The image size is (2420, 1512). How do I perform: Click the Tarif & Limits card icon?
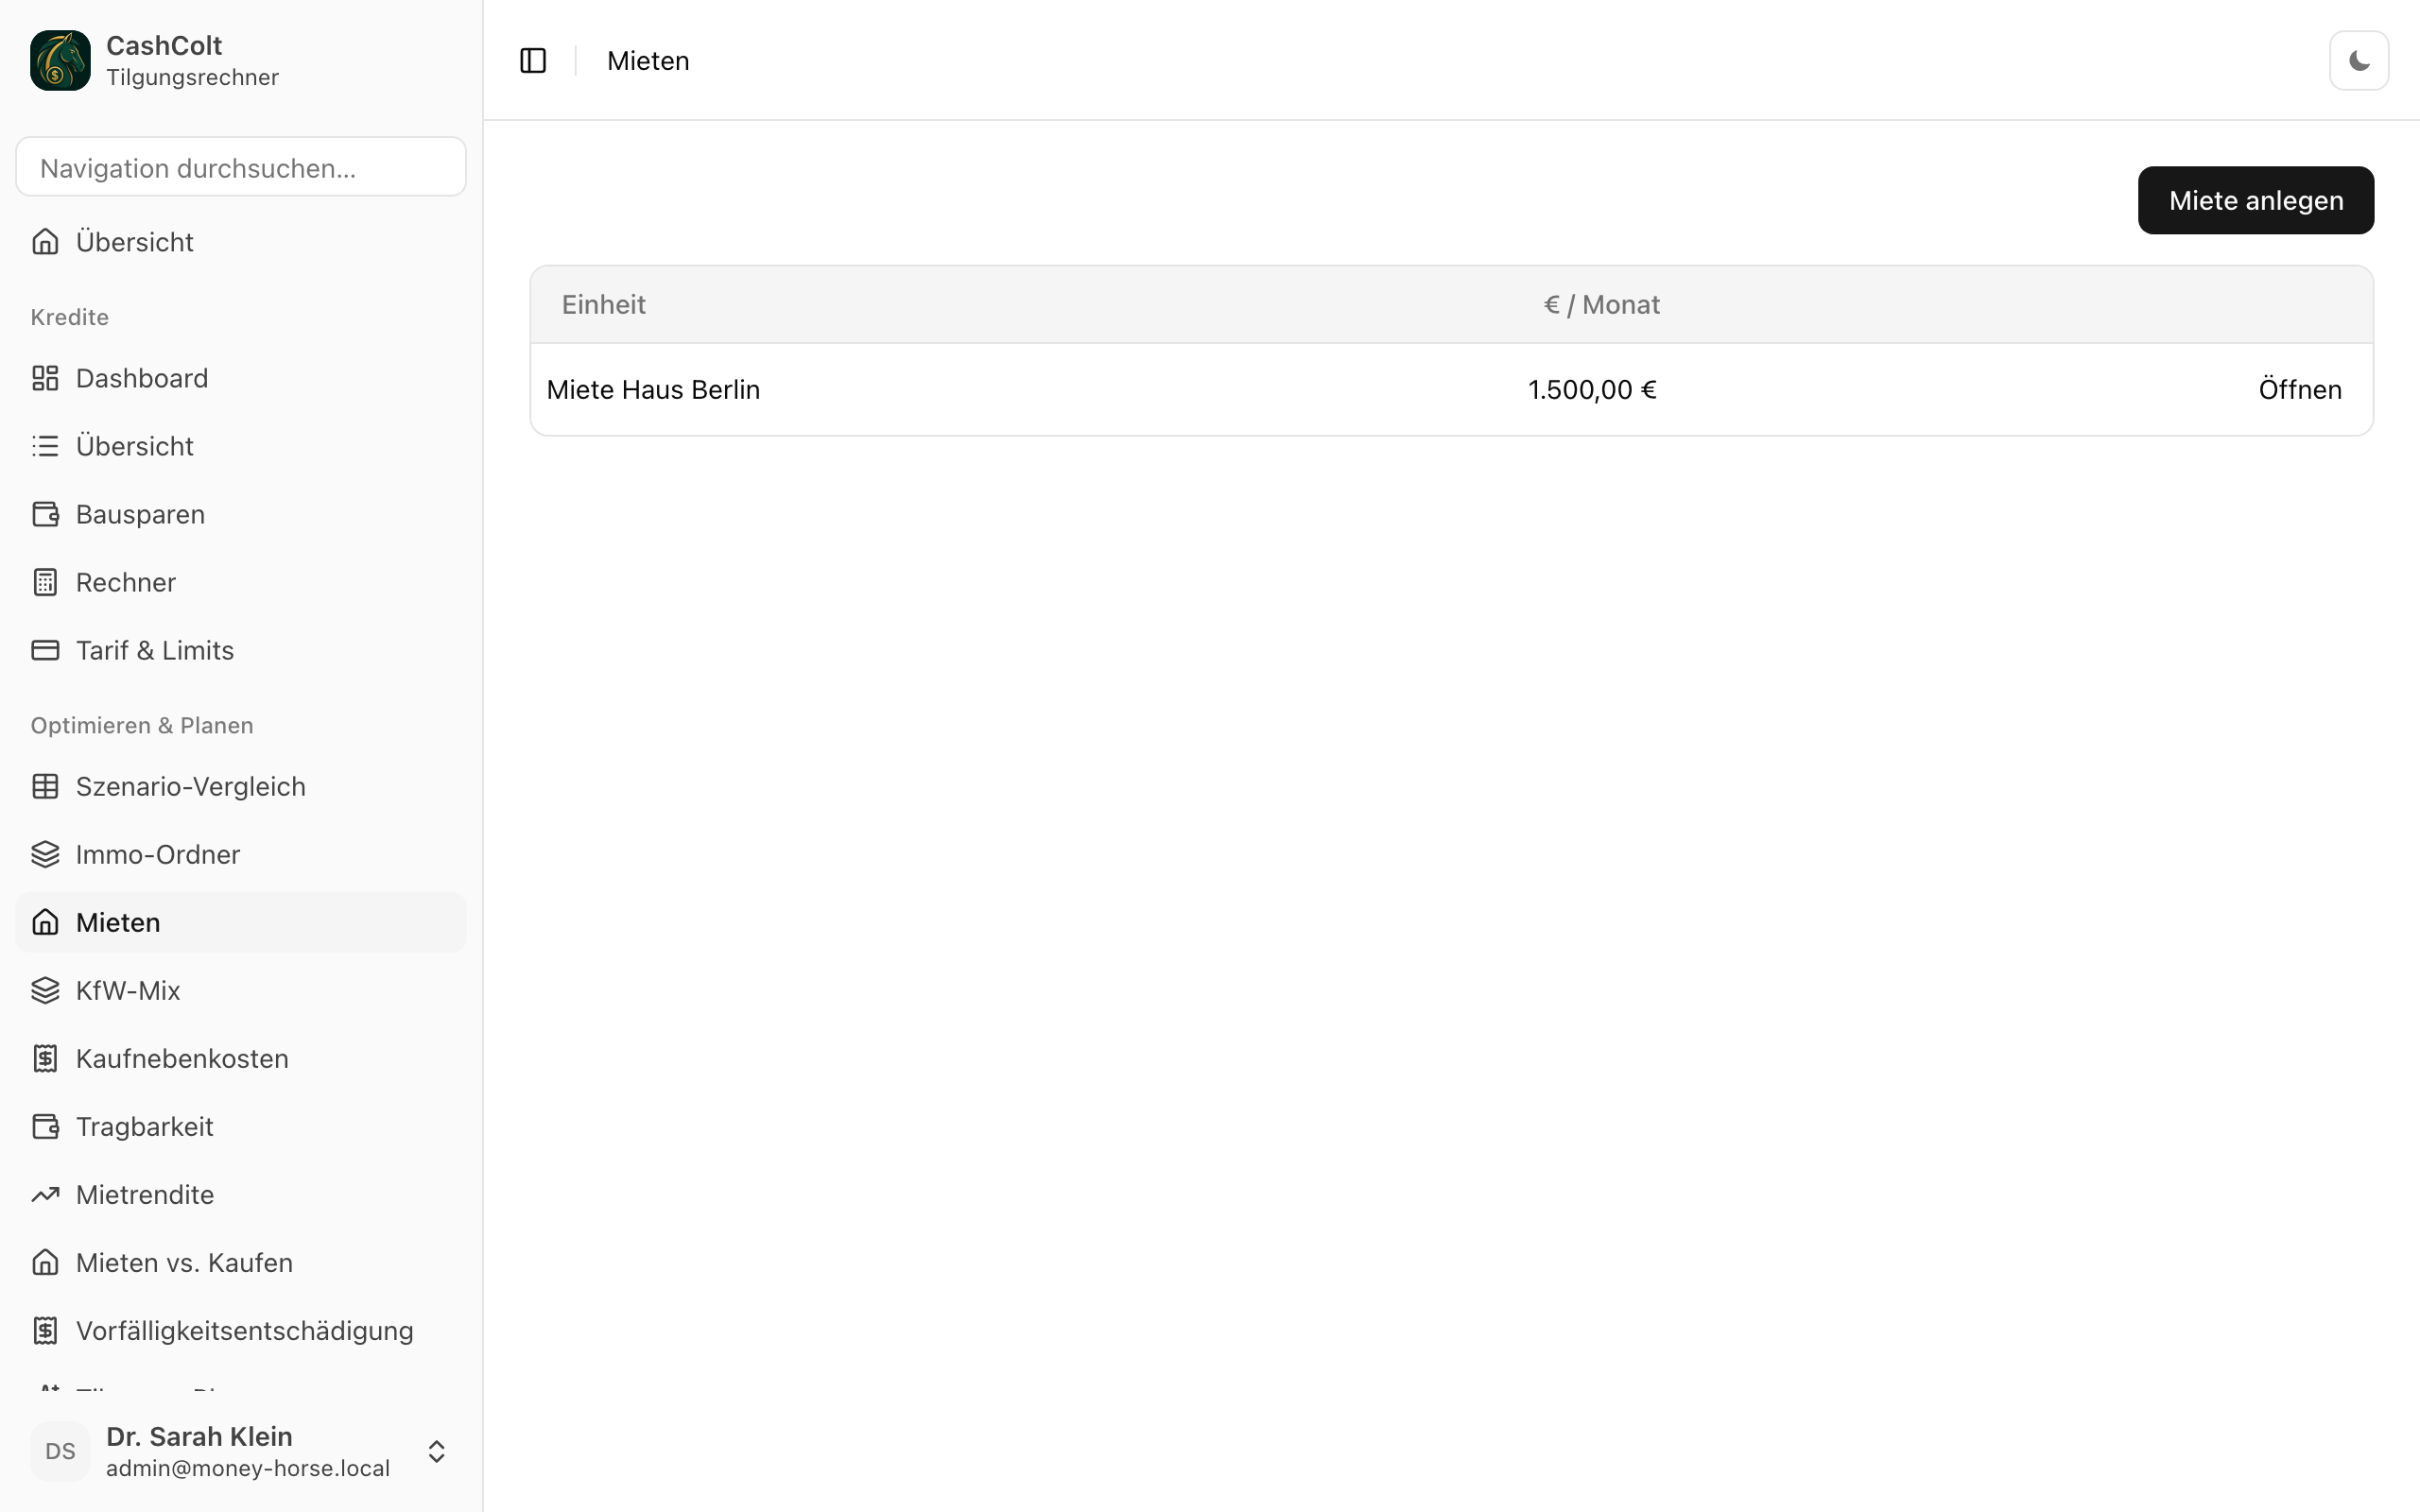45,650
